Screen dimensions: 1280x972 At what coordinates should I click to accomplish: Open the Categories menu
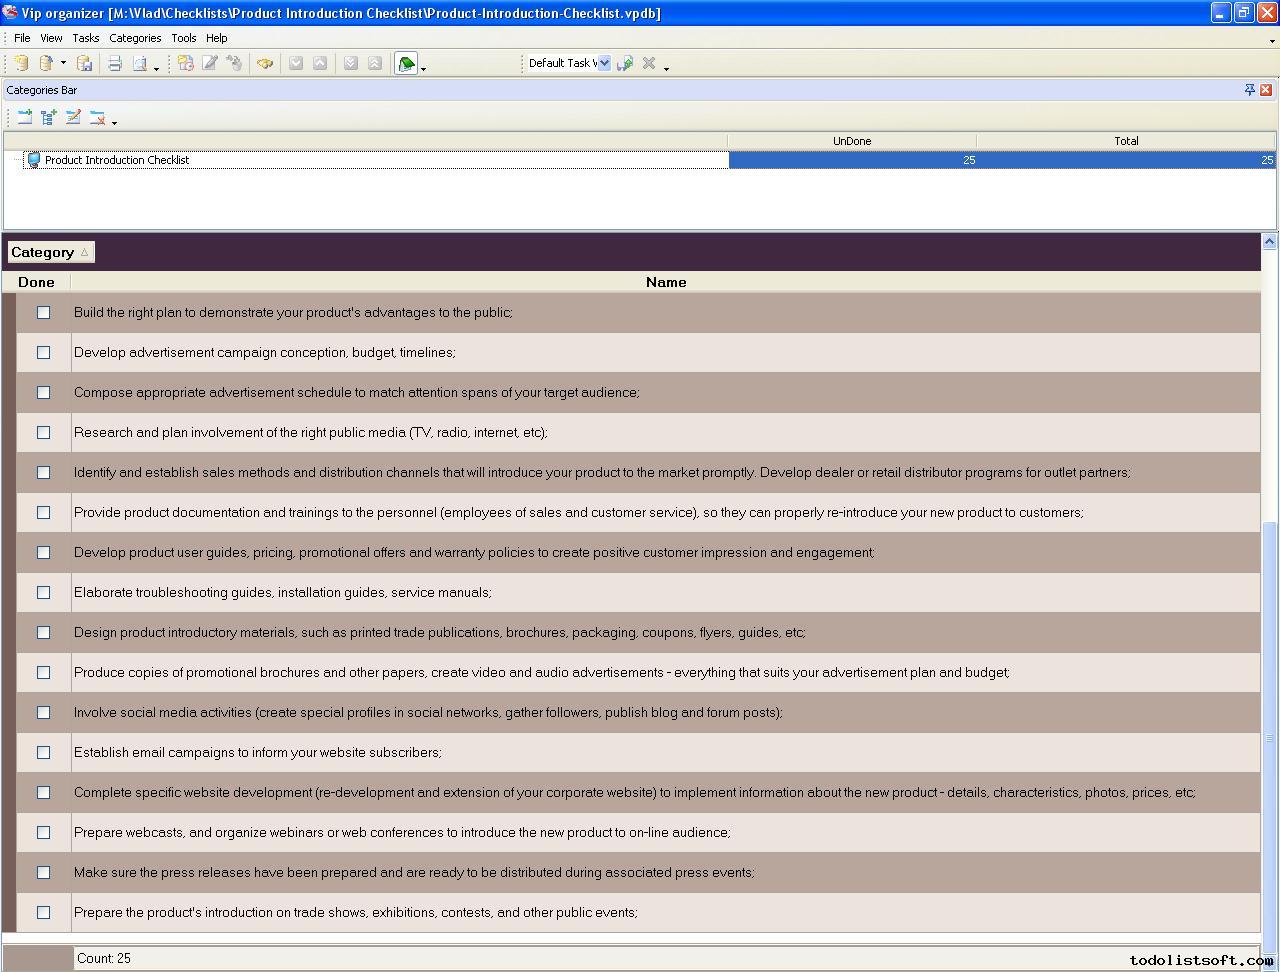[135, 38]
